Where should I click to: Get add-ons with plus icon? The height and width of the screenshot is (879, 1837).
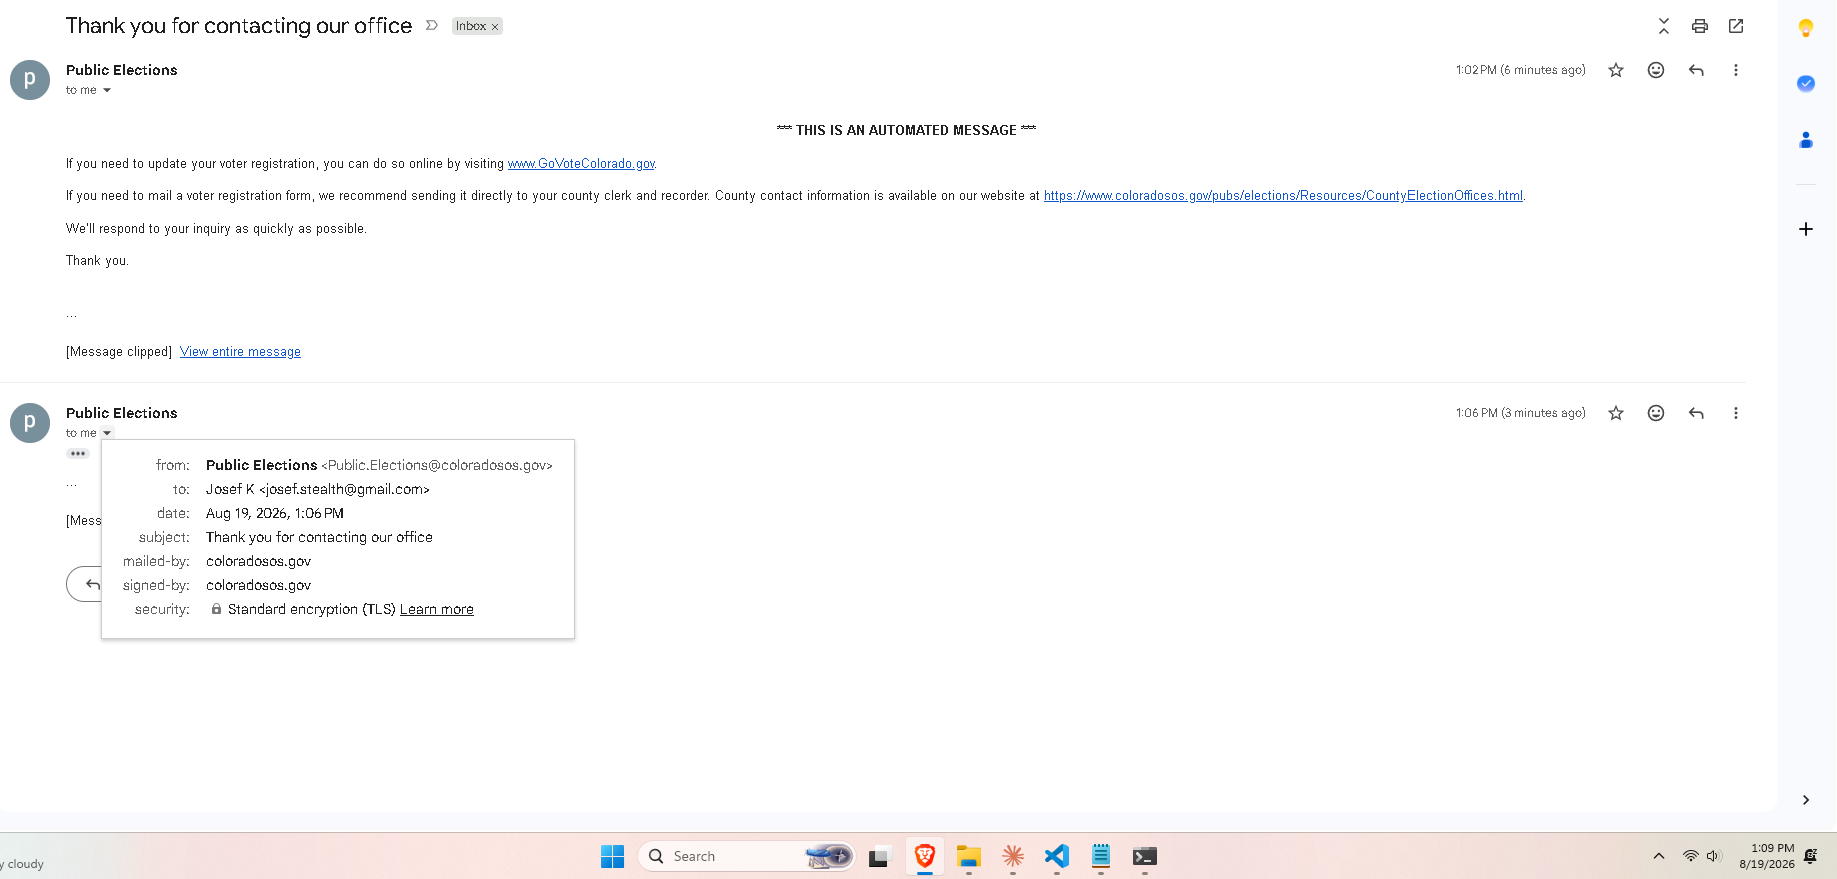tap(1806, 229)
